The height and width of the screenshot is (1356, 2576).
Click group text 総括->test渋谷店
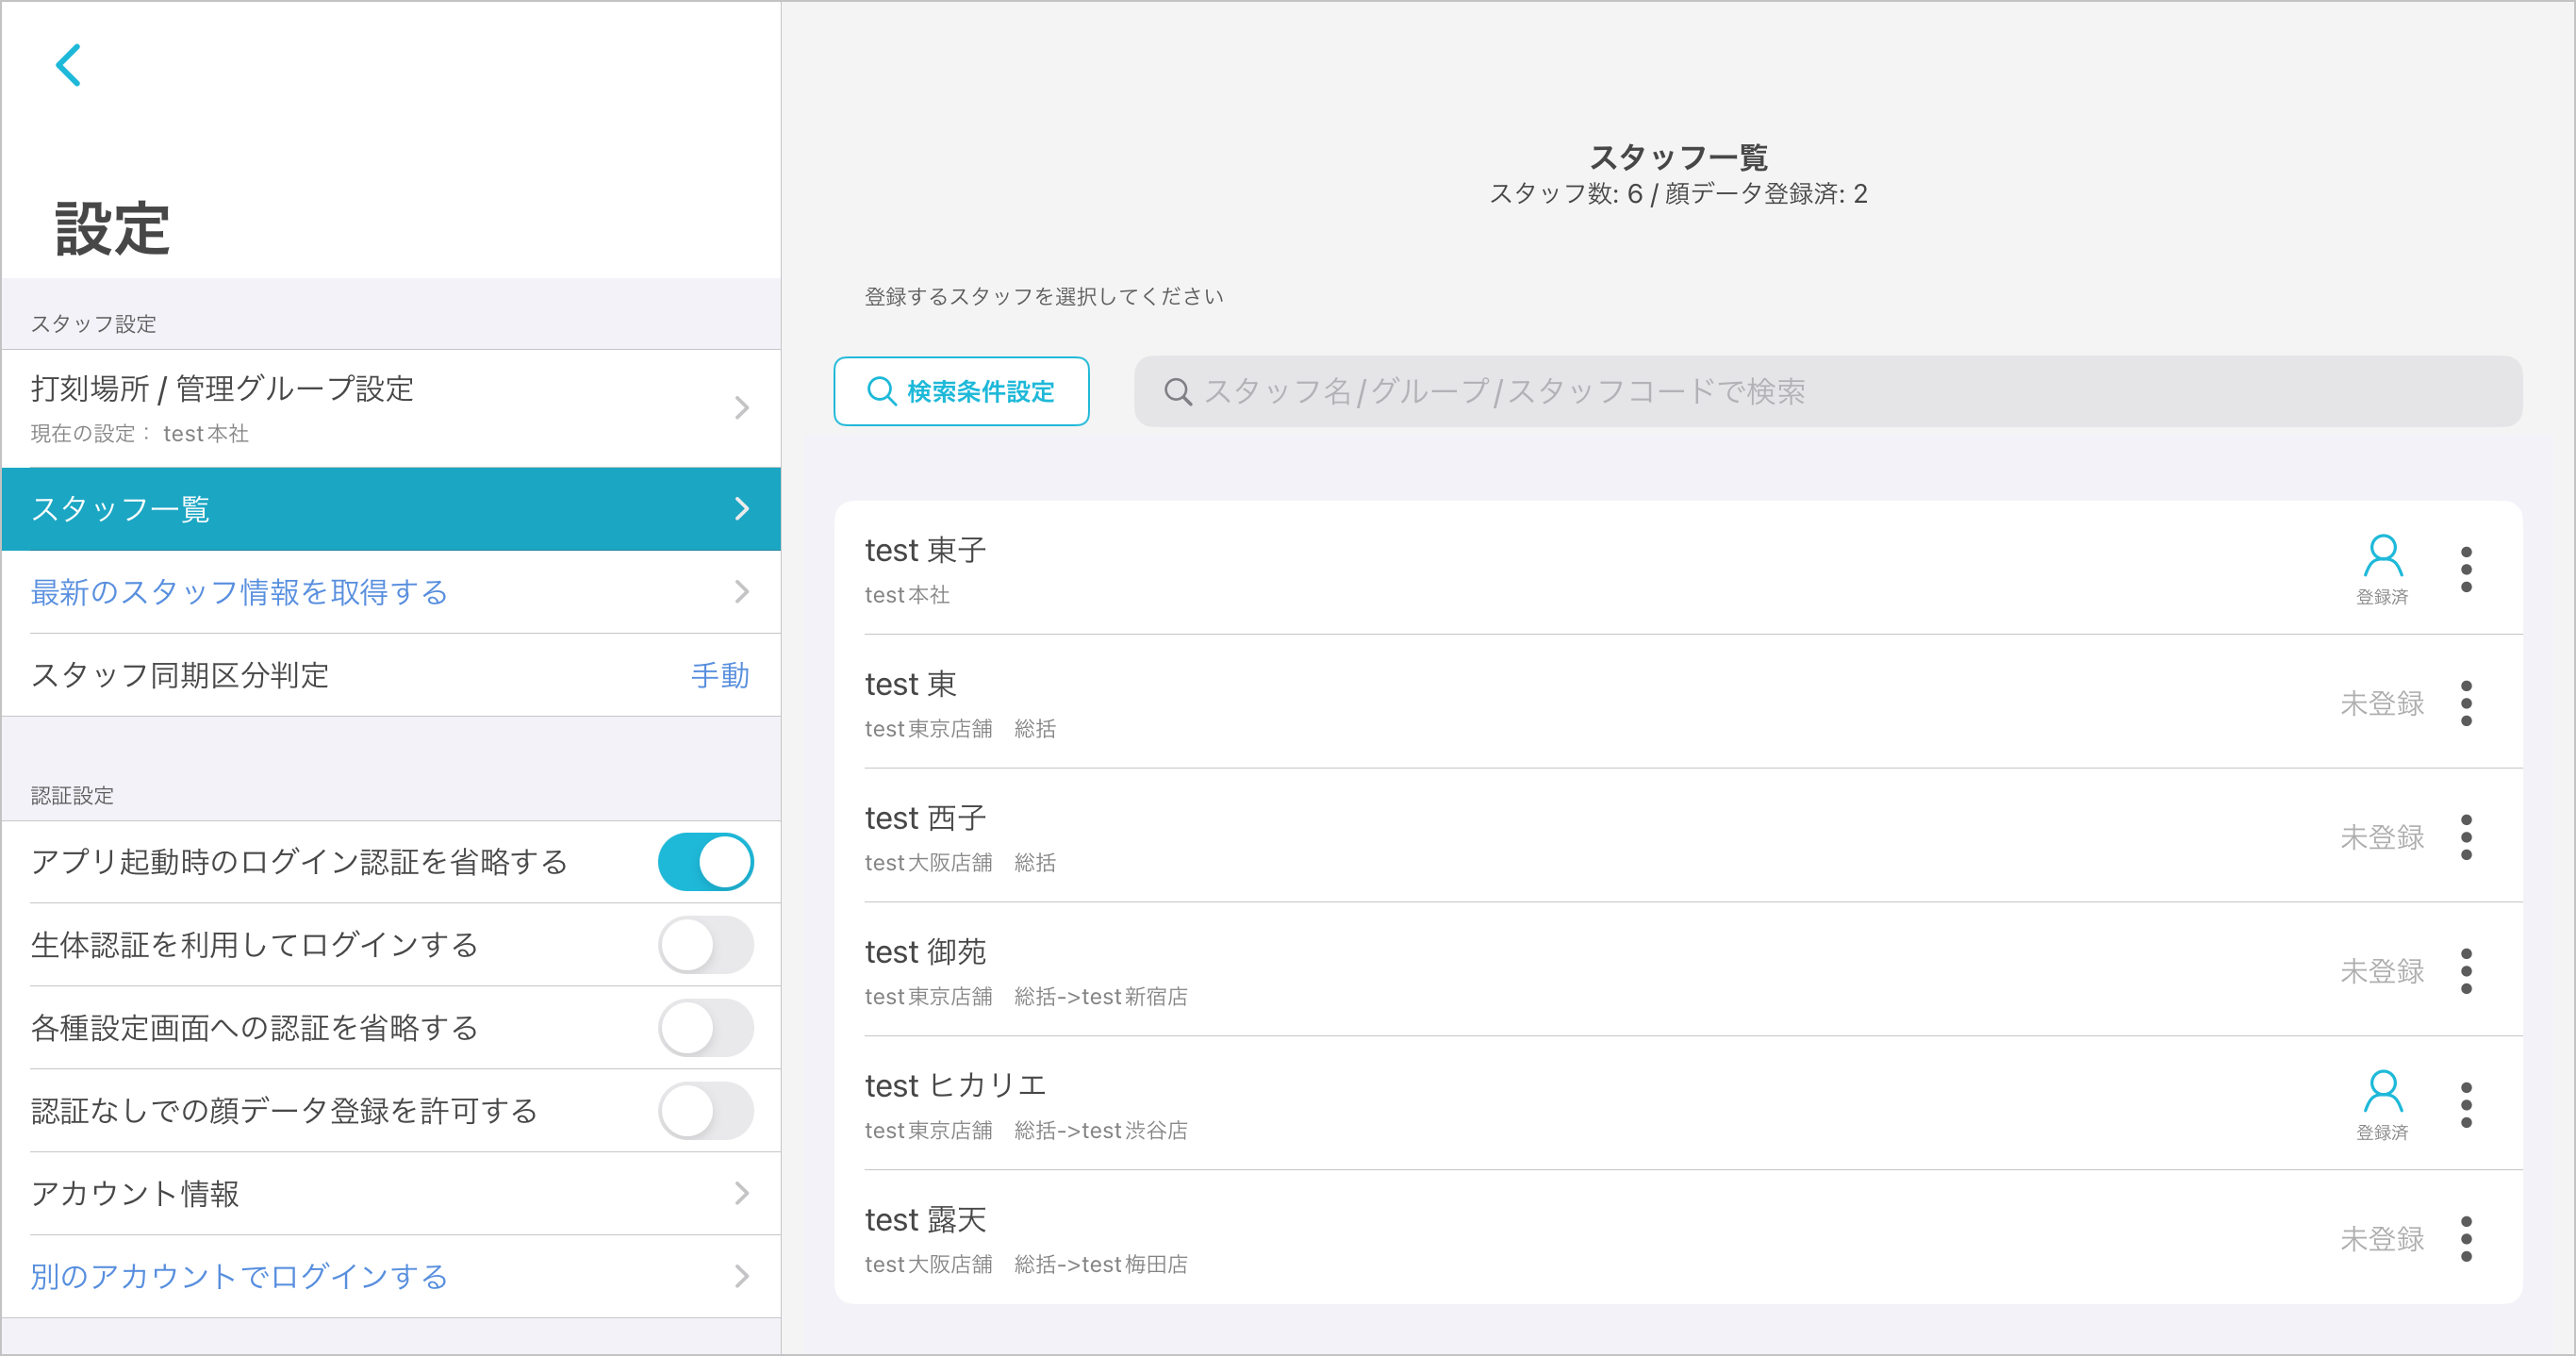pyautogui.click(x=1101, y=1130)
